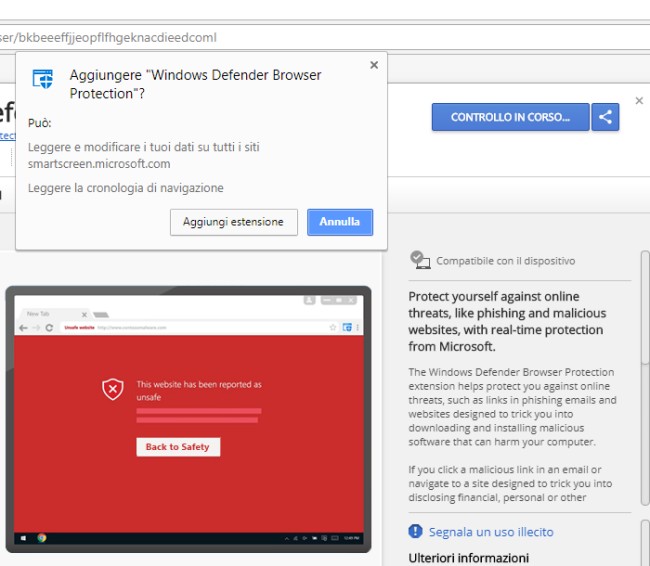Cancel the install with Annulla
This screenshot has height=566, width=650.
(340, 222)
